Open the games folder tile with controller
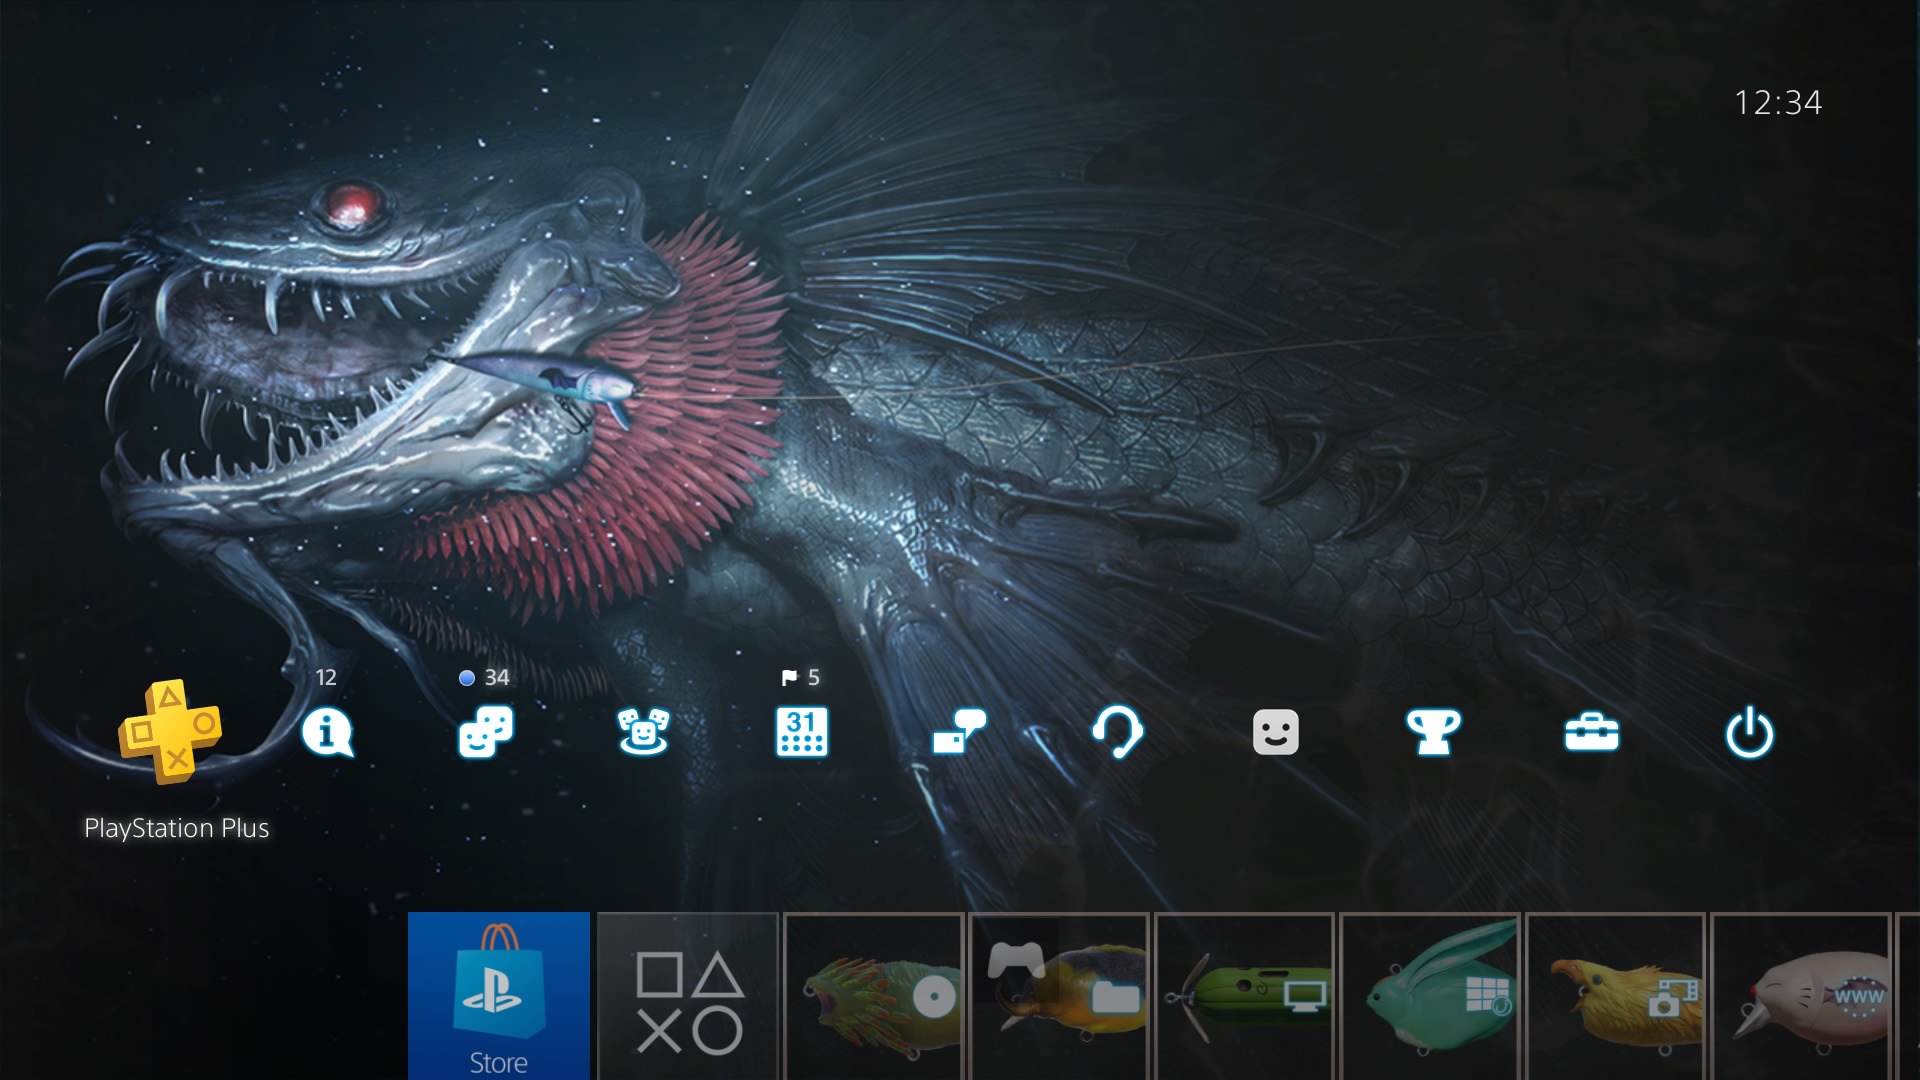 pos(1060,996)
